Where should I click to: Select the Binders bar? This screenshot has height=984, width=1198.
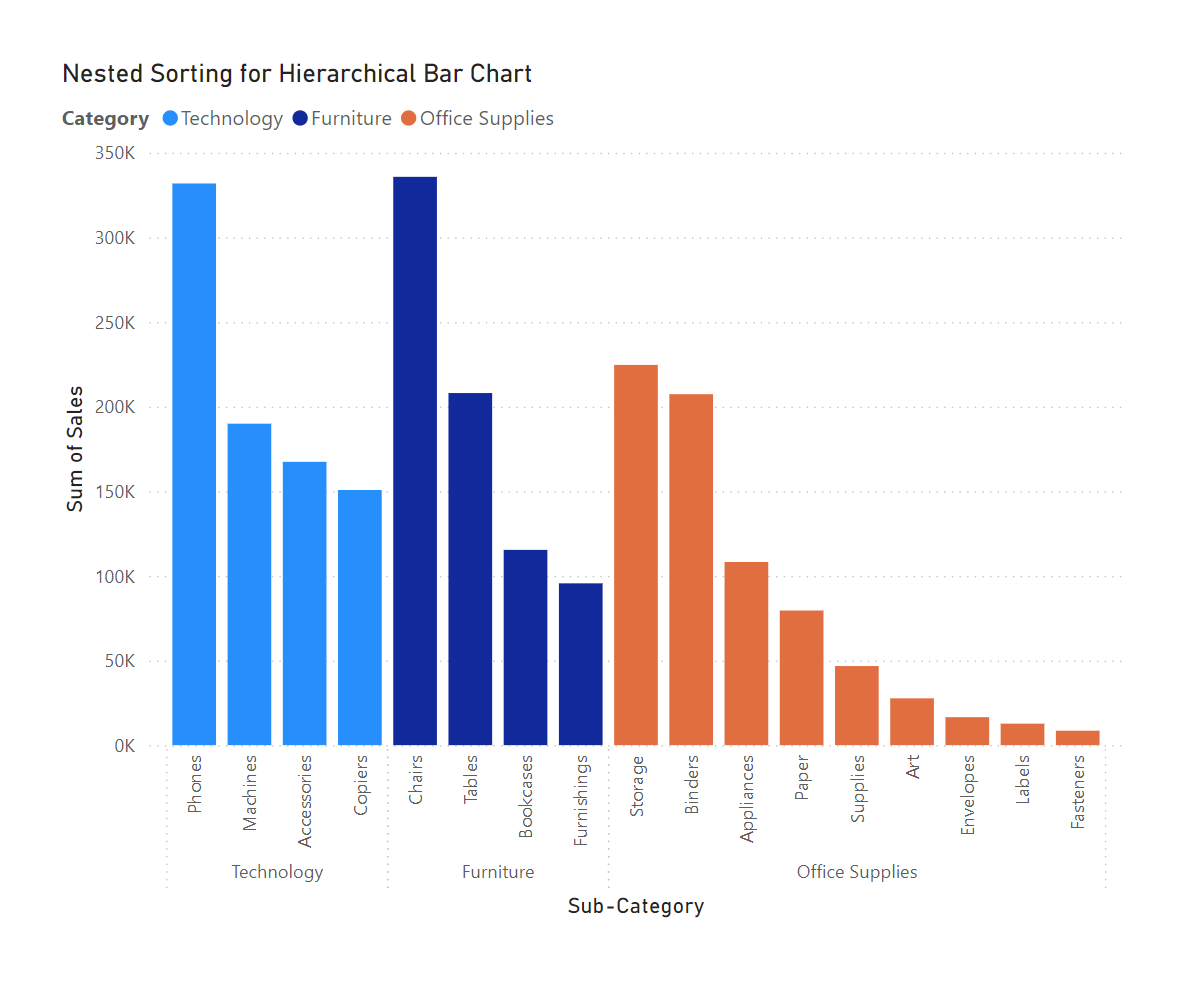point(691,569)
